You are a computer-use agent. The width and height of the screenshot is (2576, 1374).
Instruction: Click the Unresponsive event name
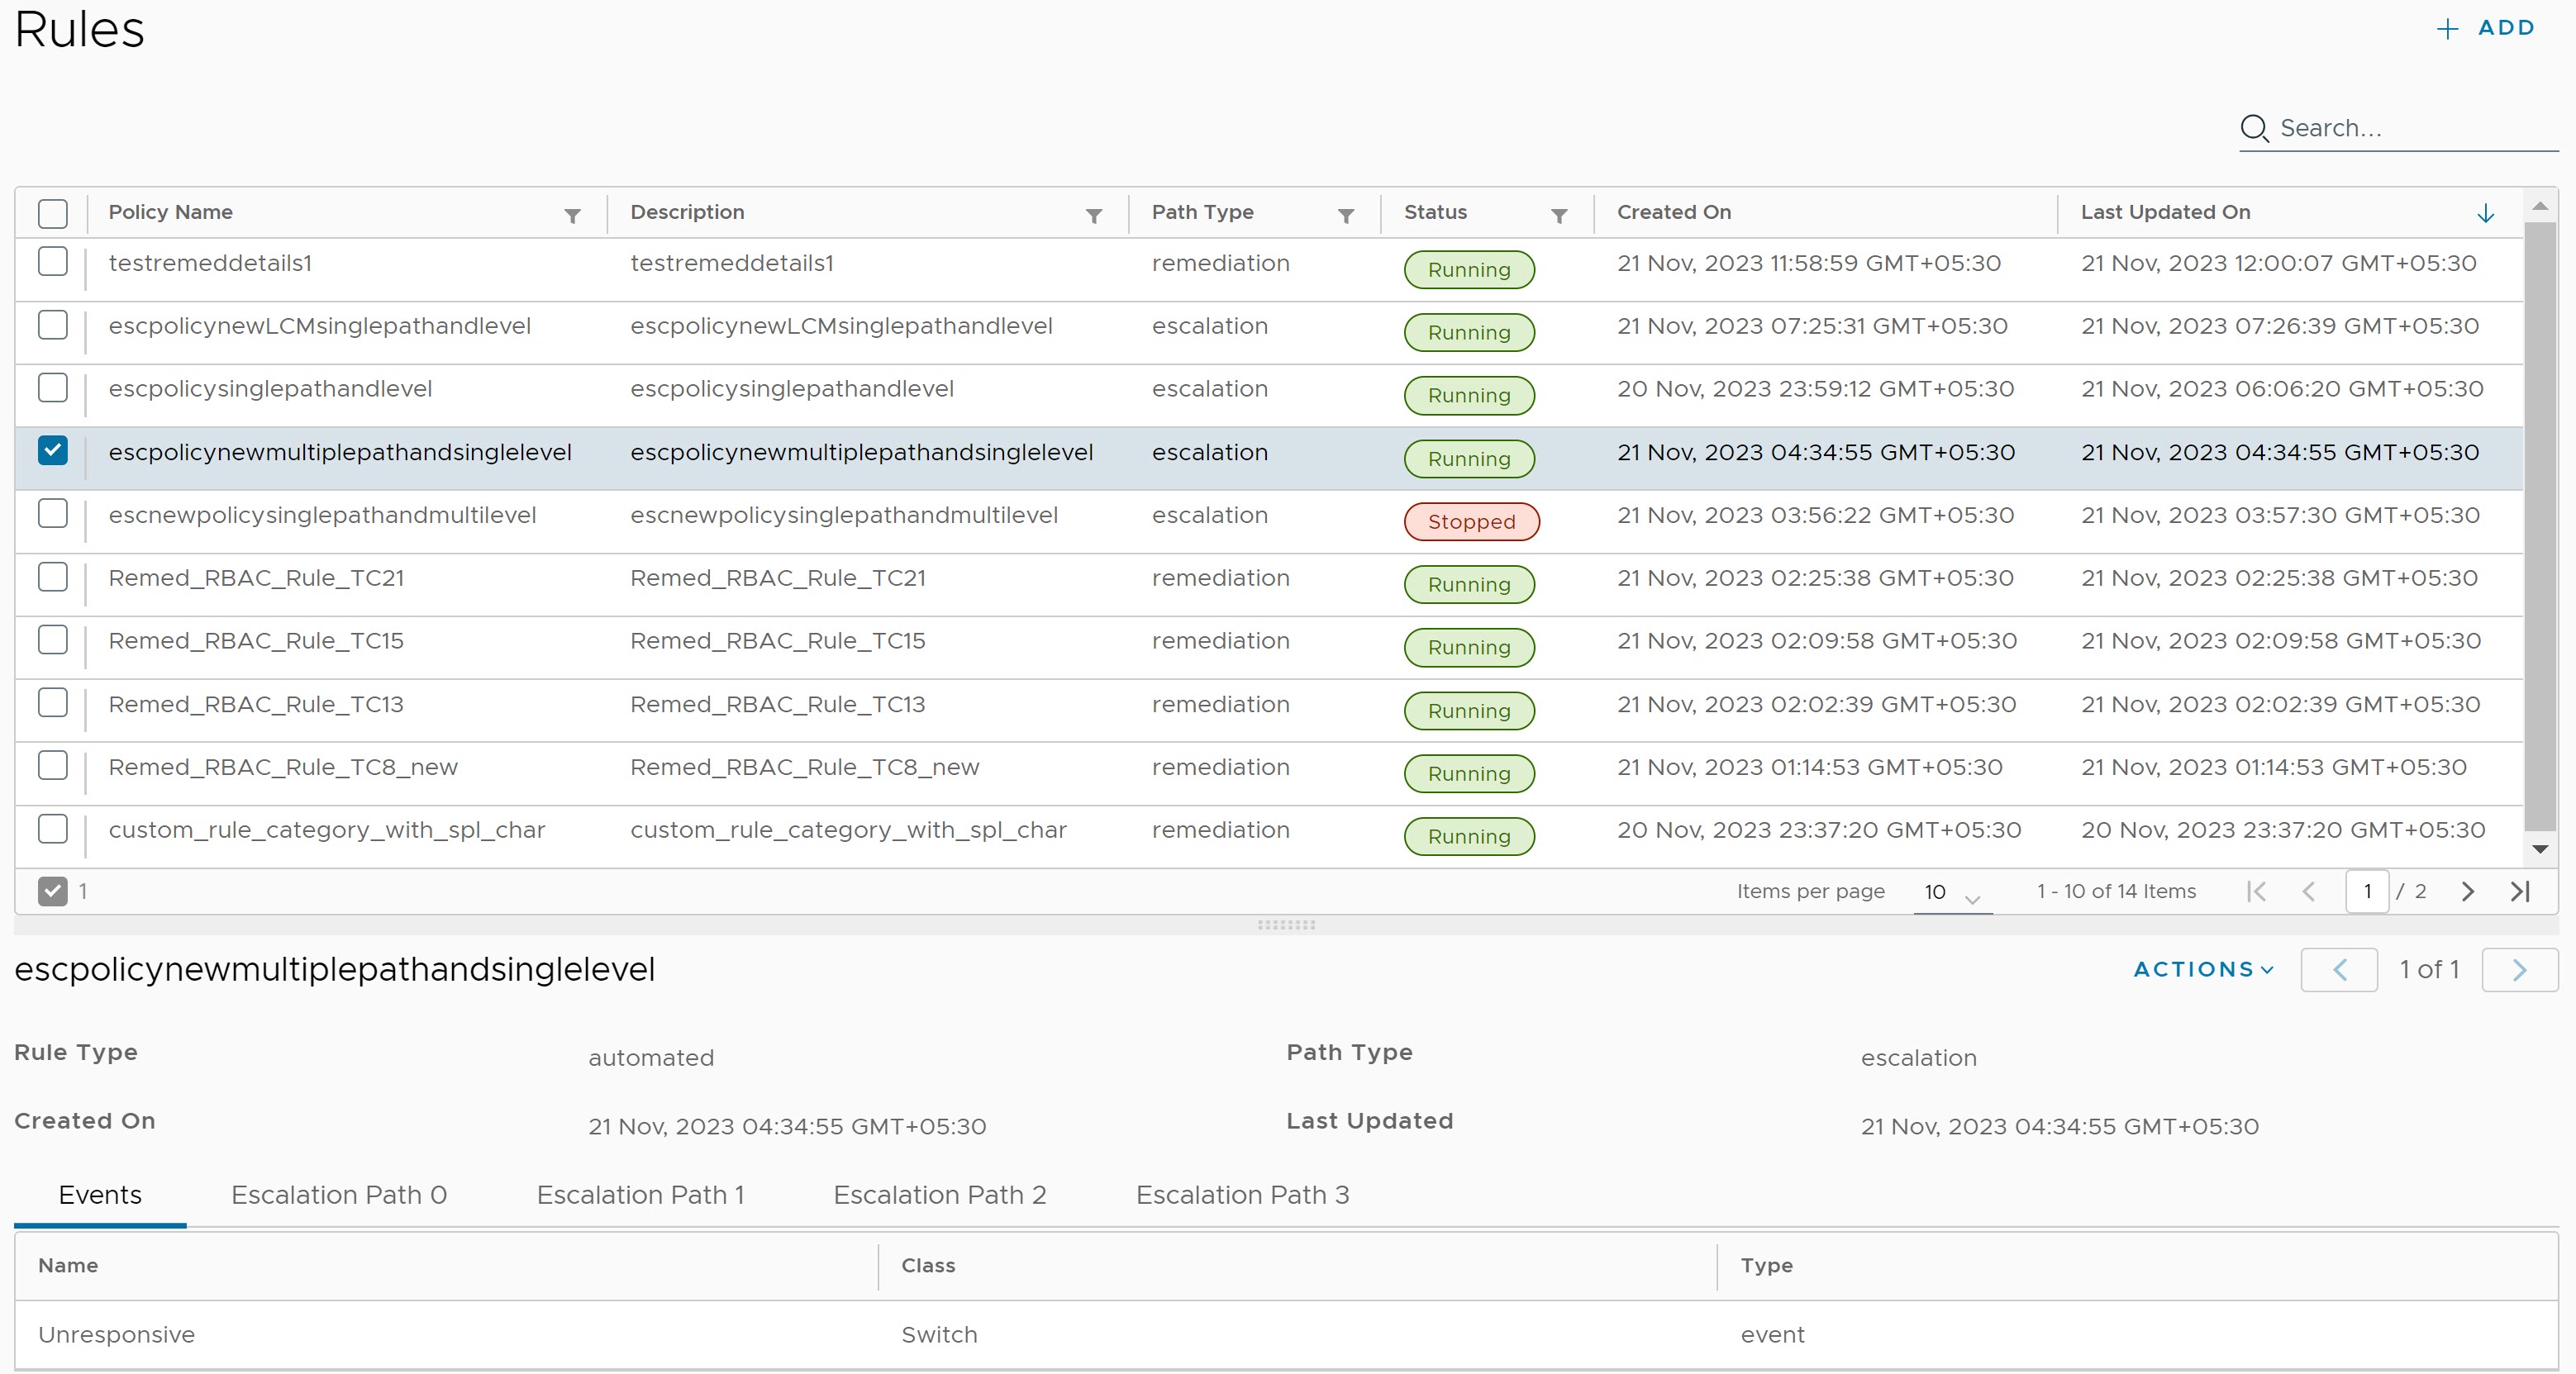coord(116,1335)
